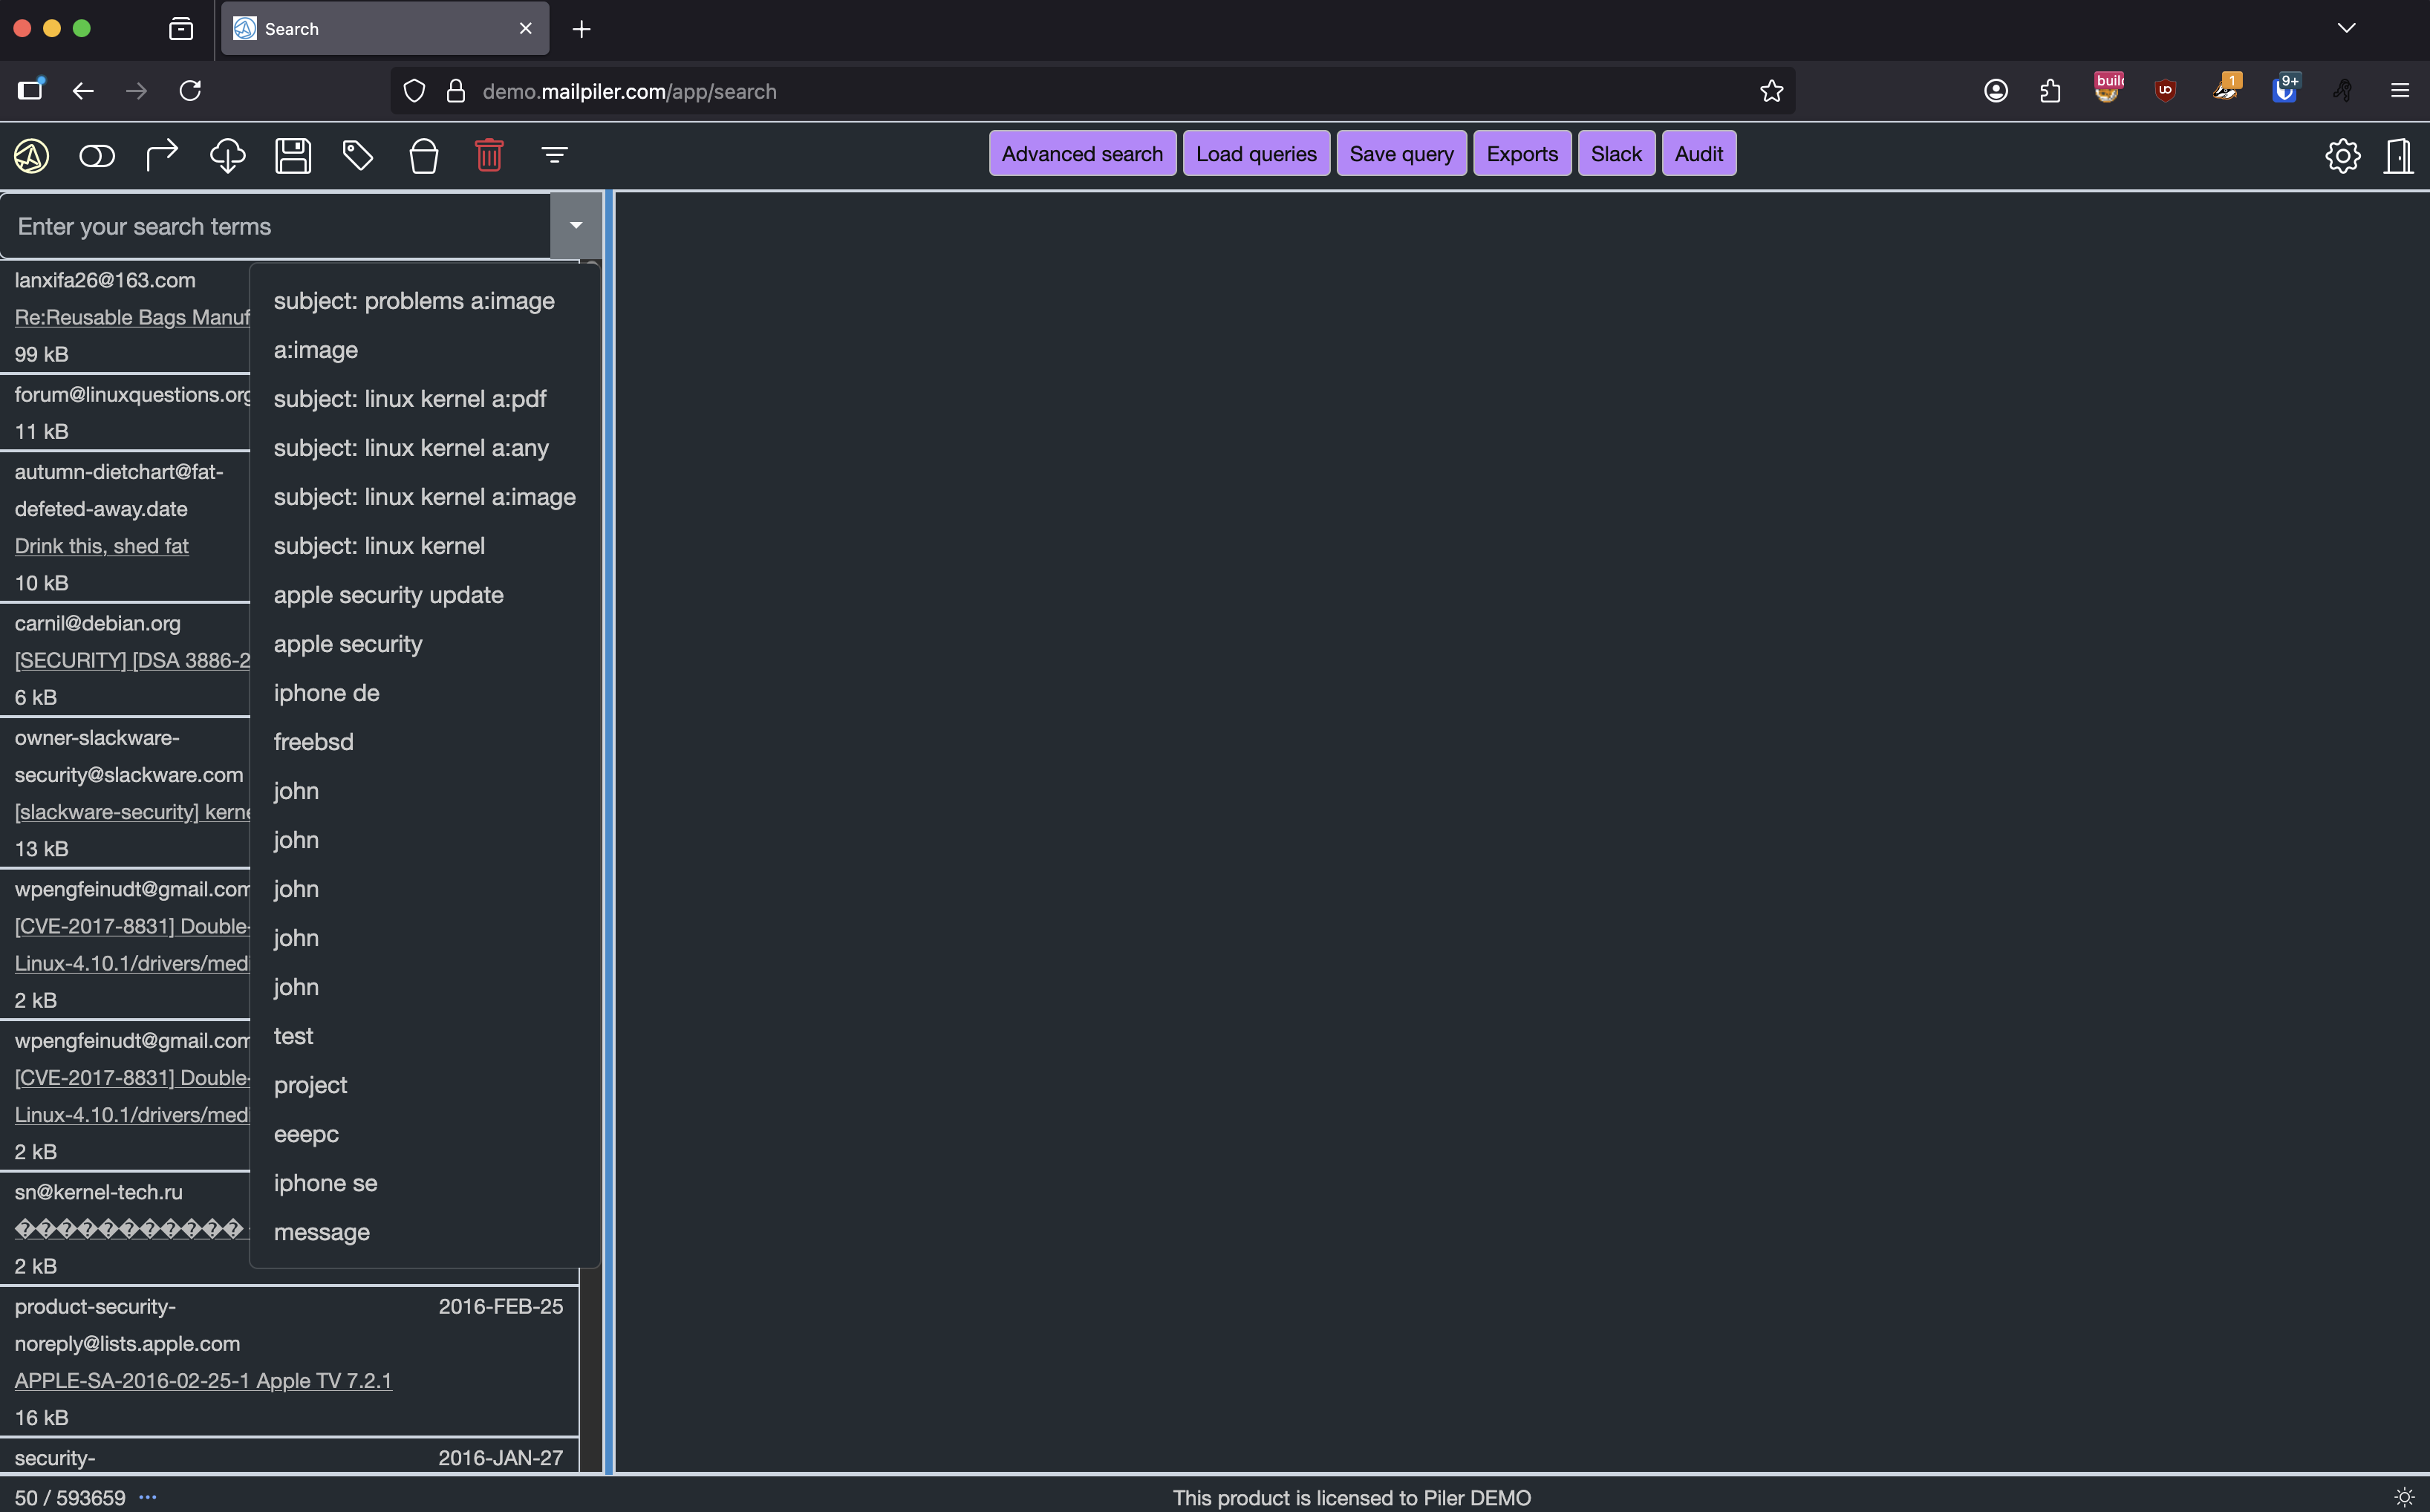Click the Advanced search button
Image resolution: width=2430 pixels, height=1512 pixels.
[1082, 154]
